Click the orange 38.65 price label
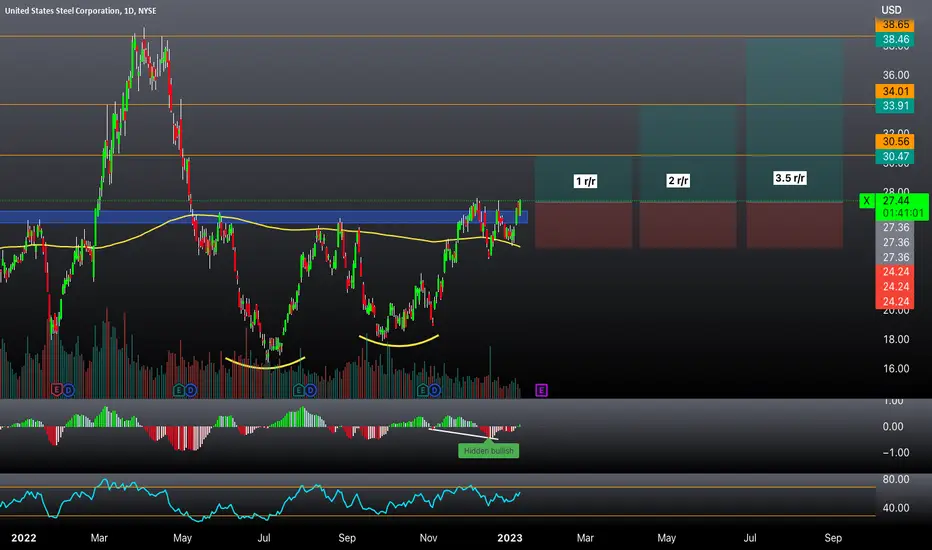Image resolution: width=932 pixels, height=550 pixels. (895, 25)
